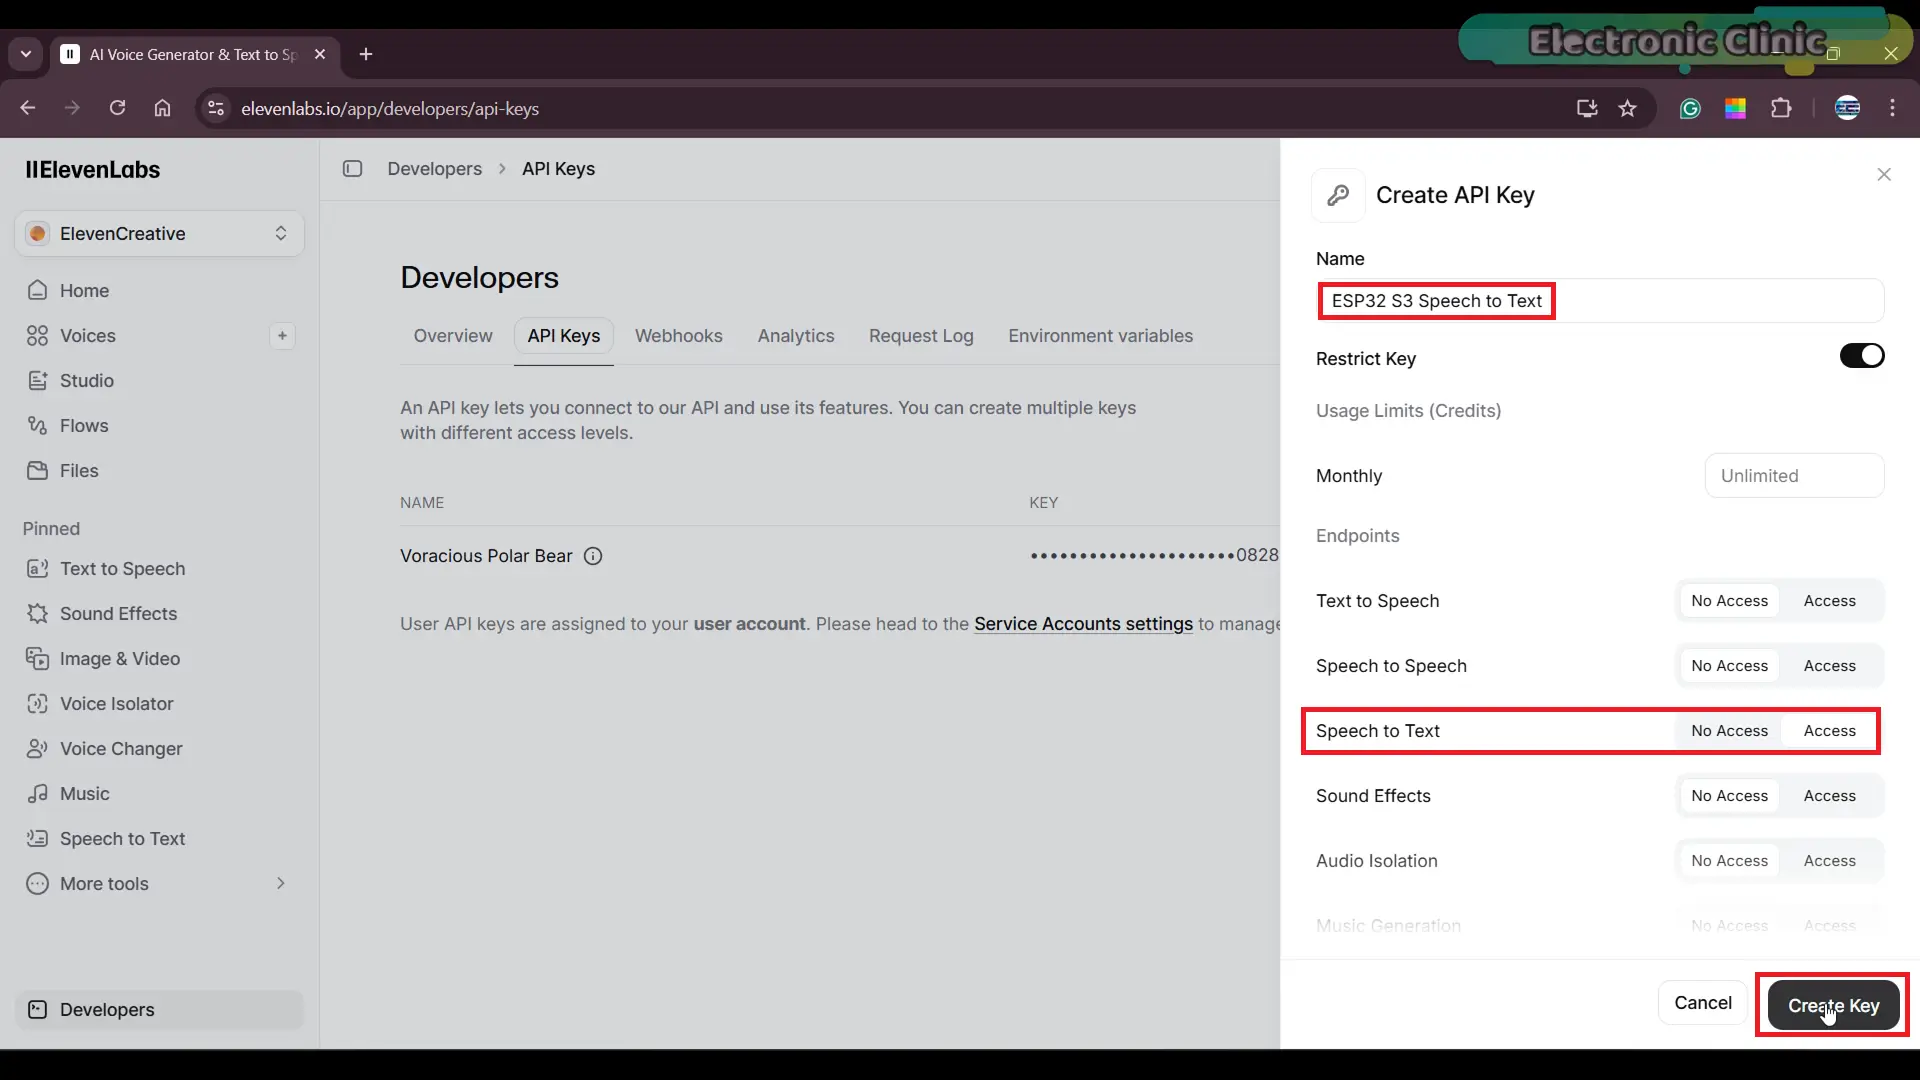Screen dimensions: 1920x1080
Task: Reload the ElevenLabs page
Action: pyautogui.click(x=117, y=108)
